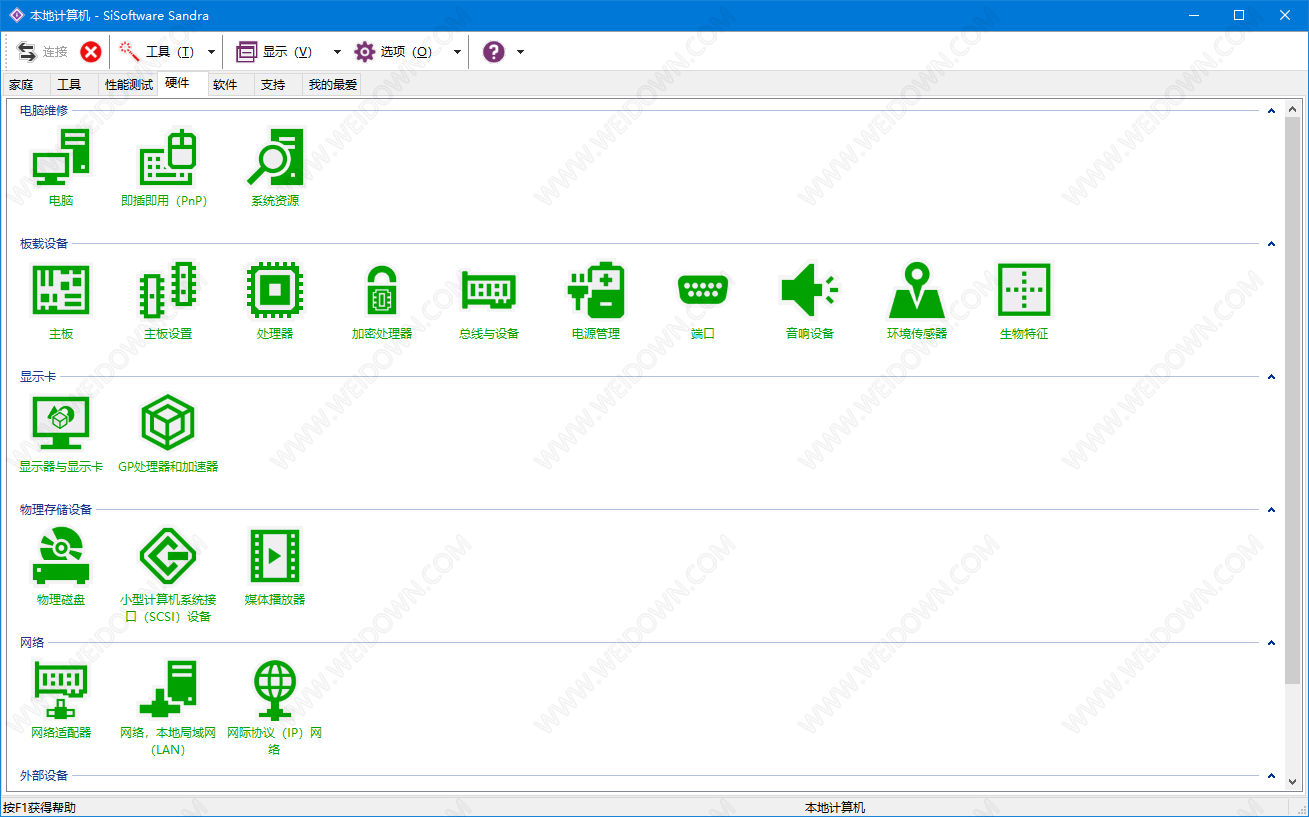Viewport: 1309px width, 817px height.
Task: Open the 显示 (V) toolbar menu
Action: pos(276,52)
